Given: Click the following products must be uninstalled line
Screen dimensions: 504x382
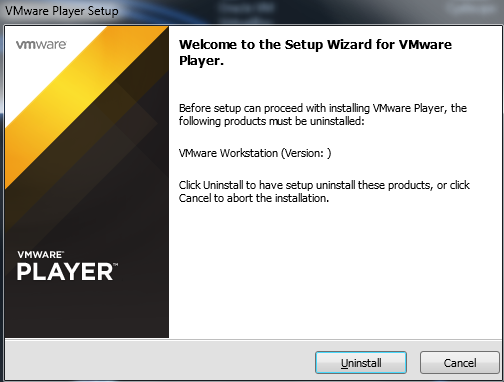Looking at the screenshot, I should [272, 121].
